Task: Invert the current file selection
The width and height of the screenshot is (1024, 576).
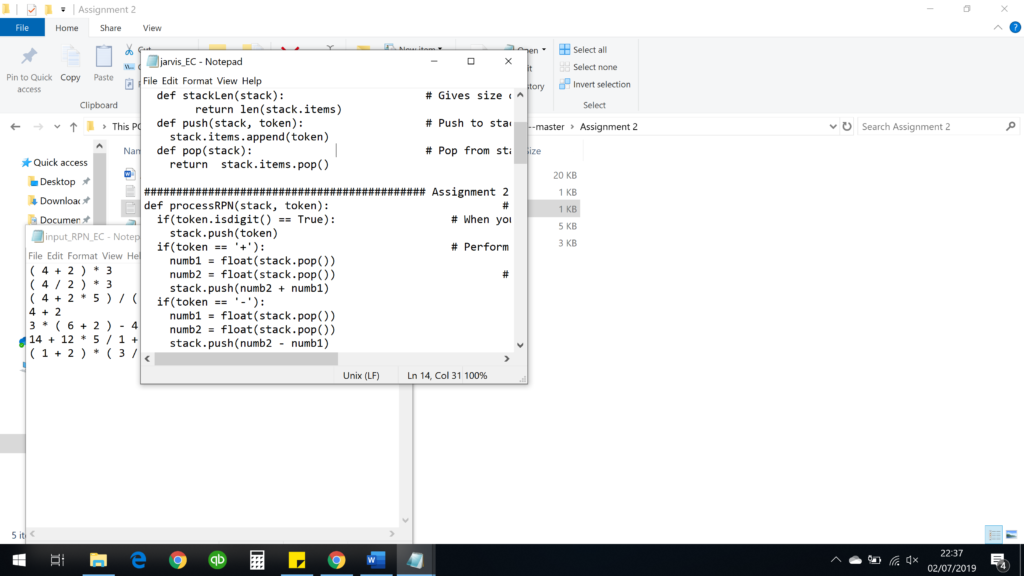Action: coord(596,84)
